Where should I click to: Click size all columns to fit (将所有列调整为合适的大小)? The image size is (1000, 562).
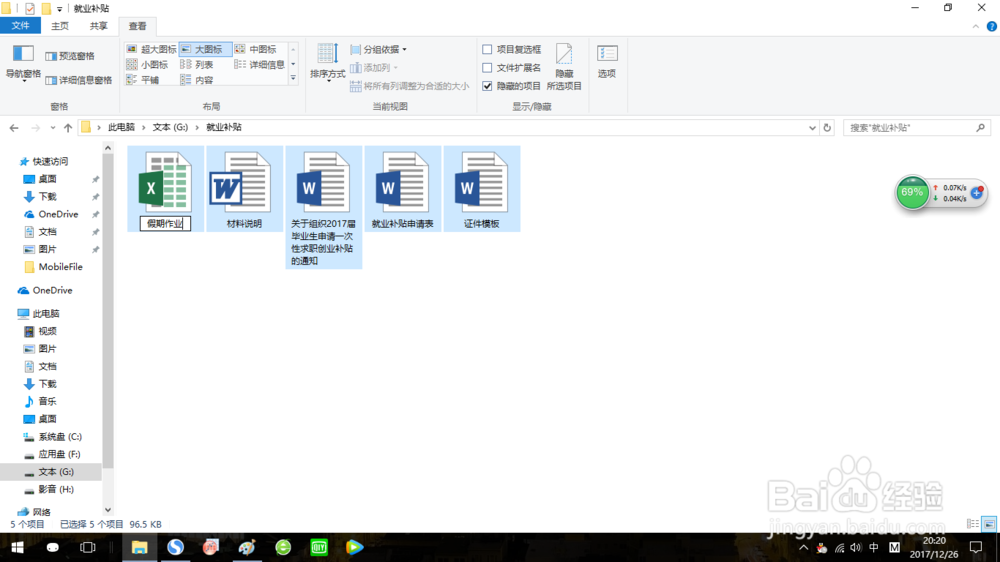409,86
